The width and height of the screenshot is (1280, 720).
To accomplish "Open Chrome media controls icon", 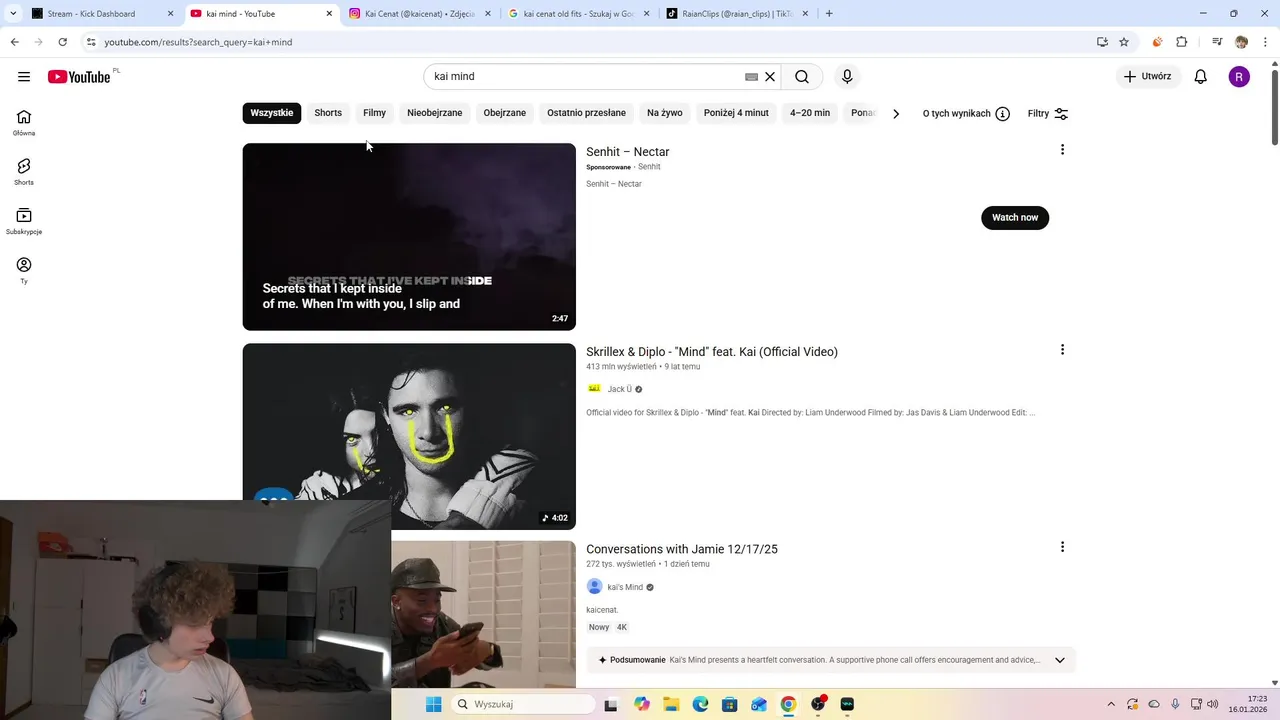I will pos(1217,42).
